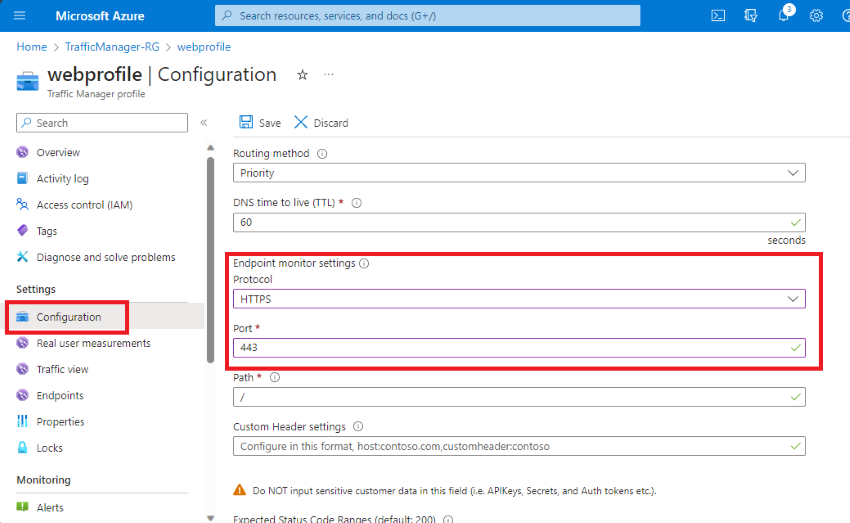The width and height of the screenshot is (850, 523).
Task: Collapse the sidebar with double chevron
Action: pos(204,123)
